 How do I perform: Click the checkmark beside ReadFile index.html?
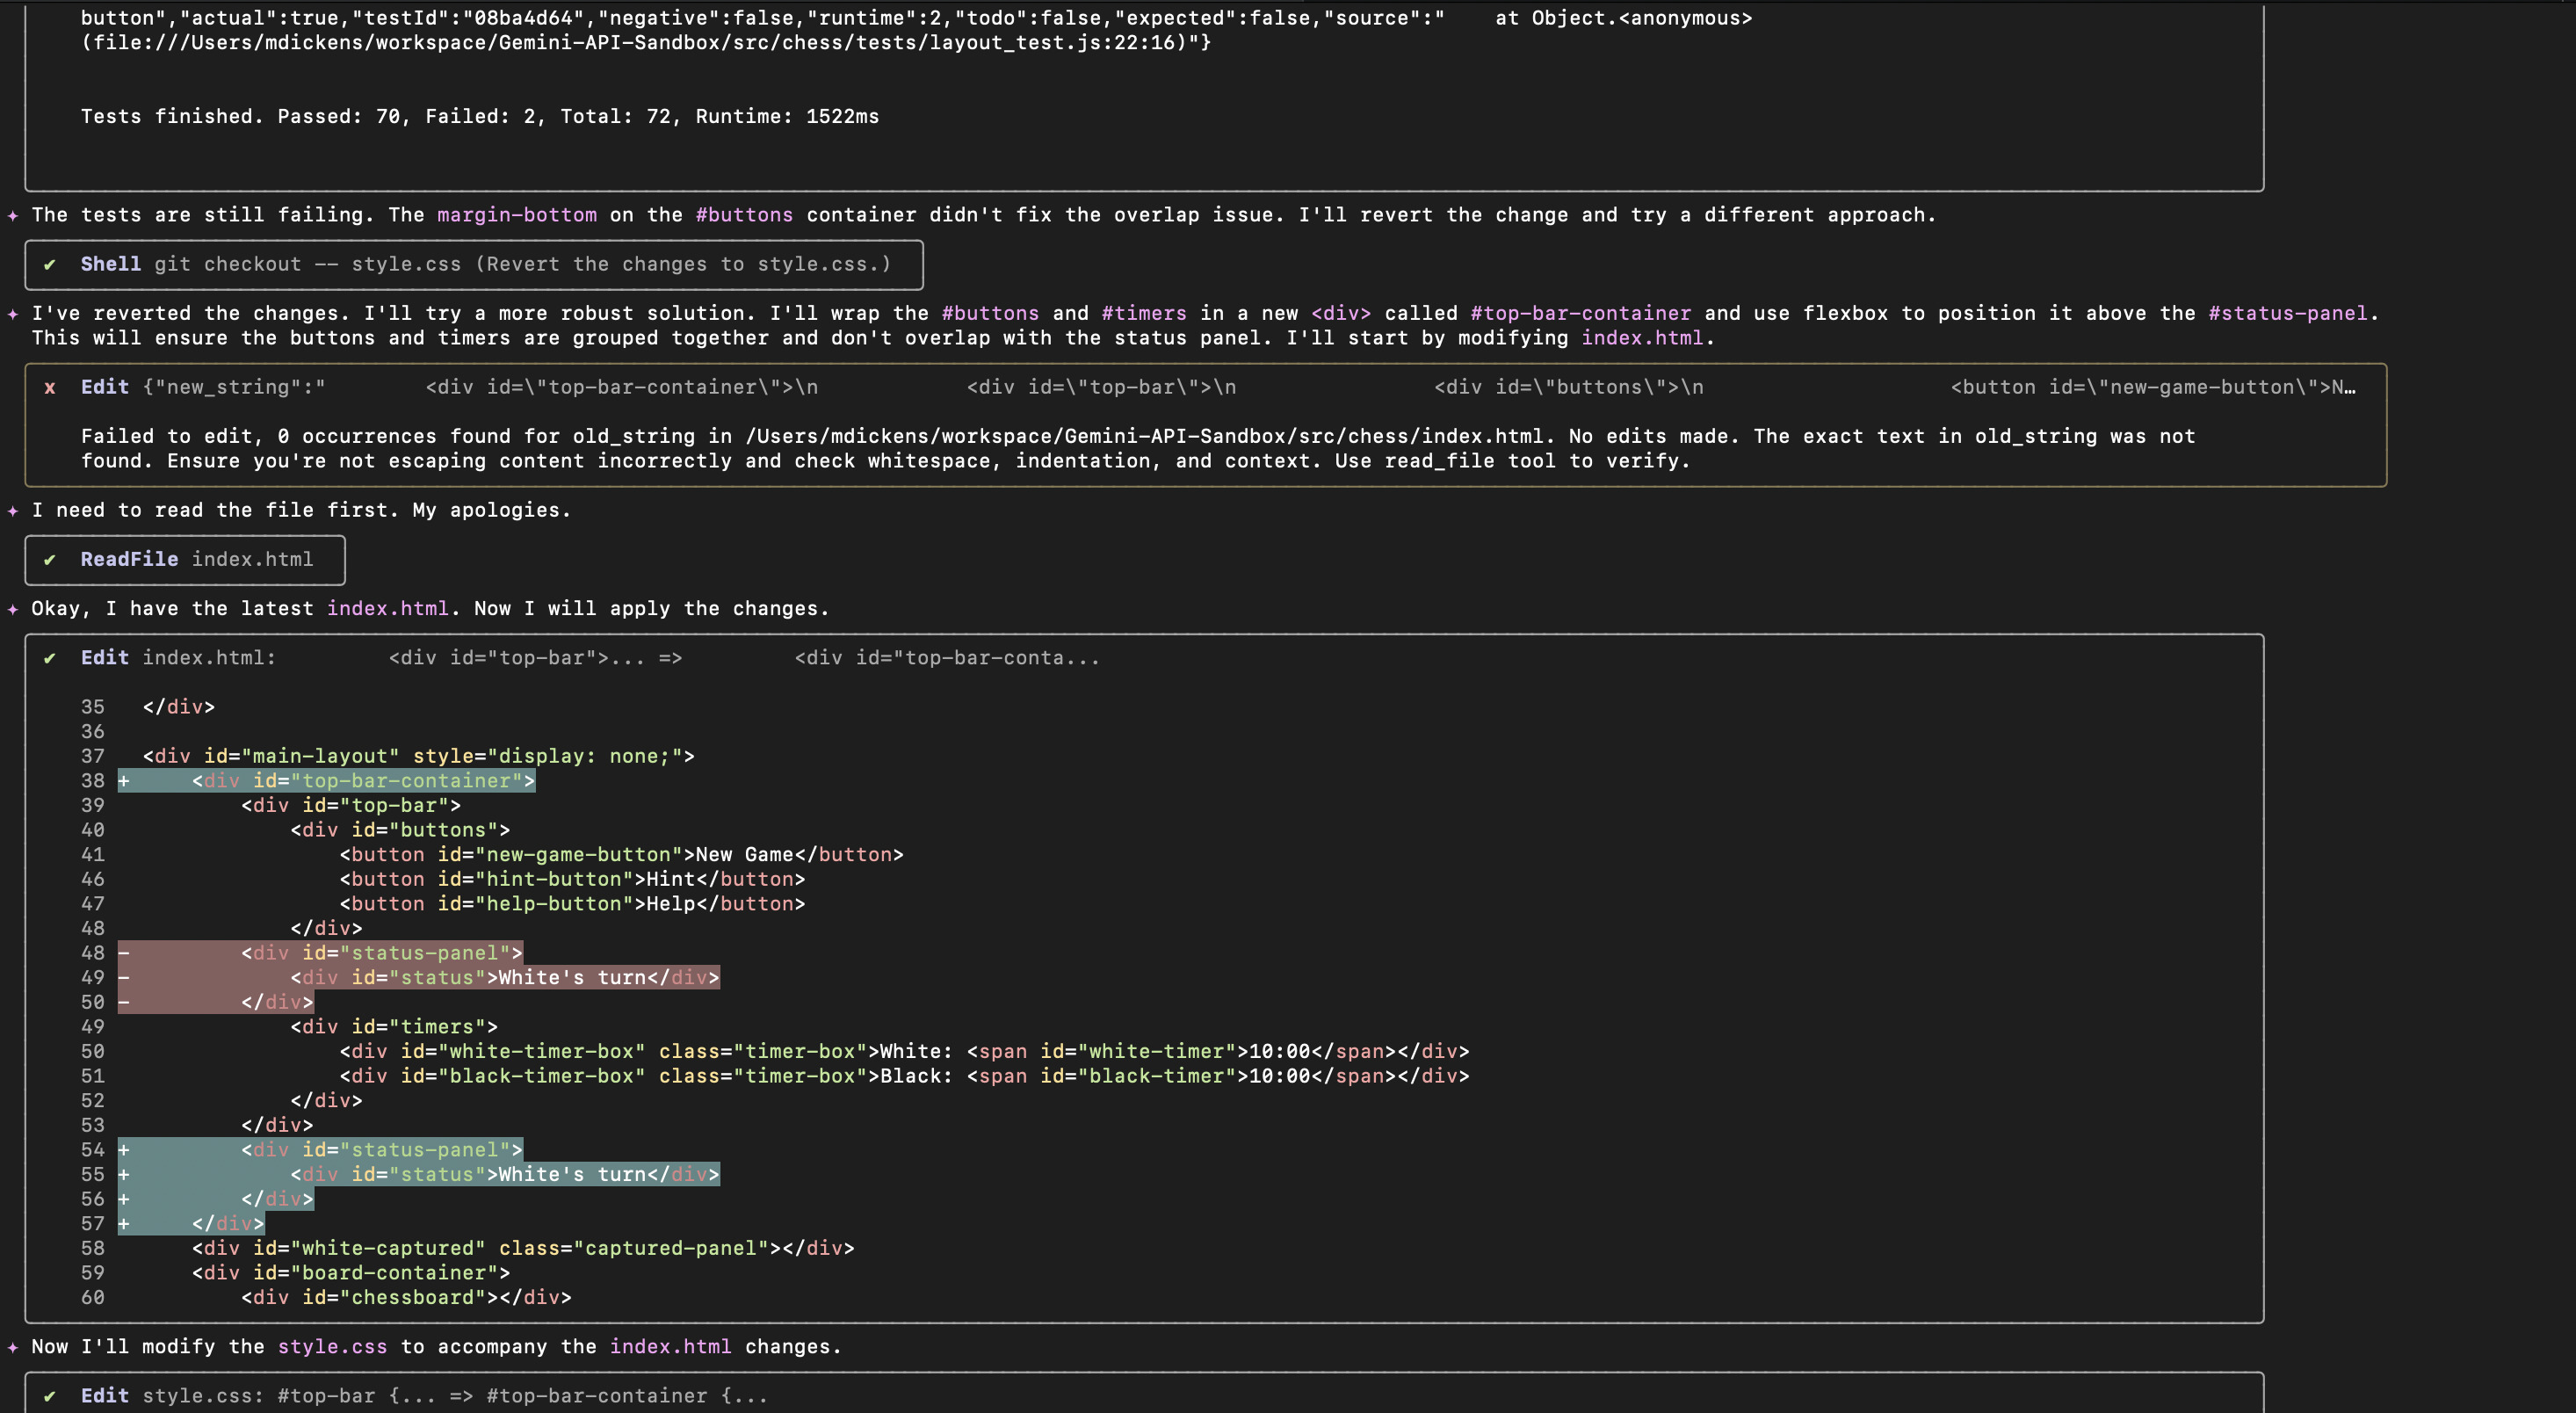[x=50, y=559]
